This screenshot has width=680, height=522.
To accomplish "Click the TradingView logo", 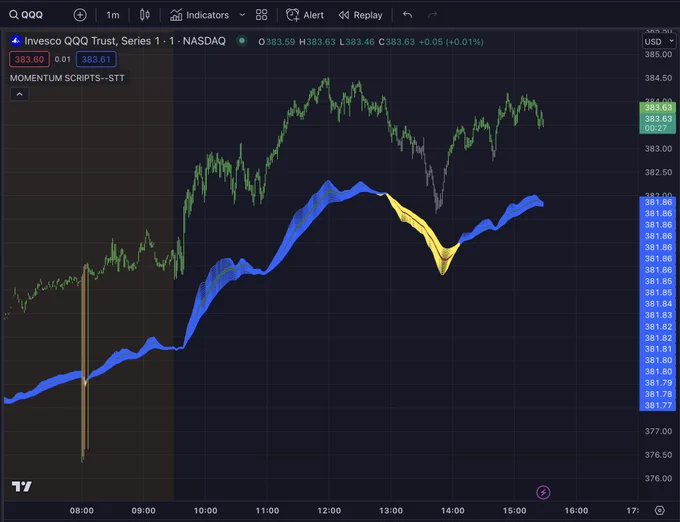I will (22, 486).
